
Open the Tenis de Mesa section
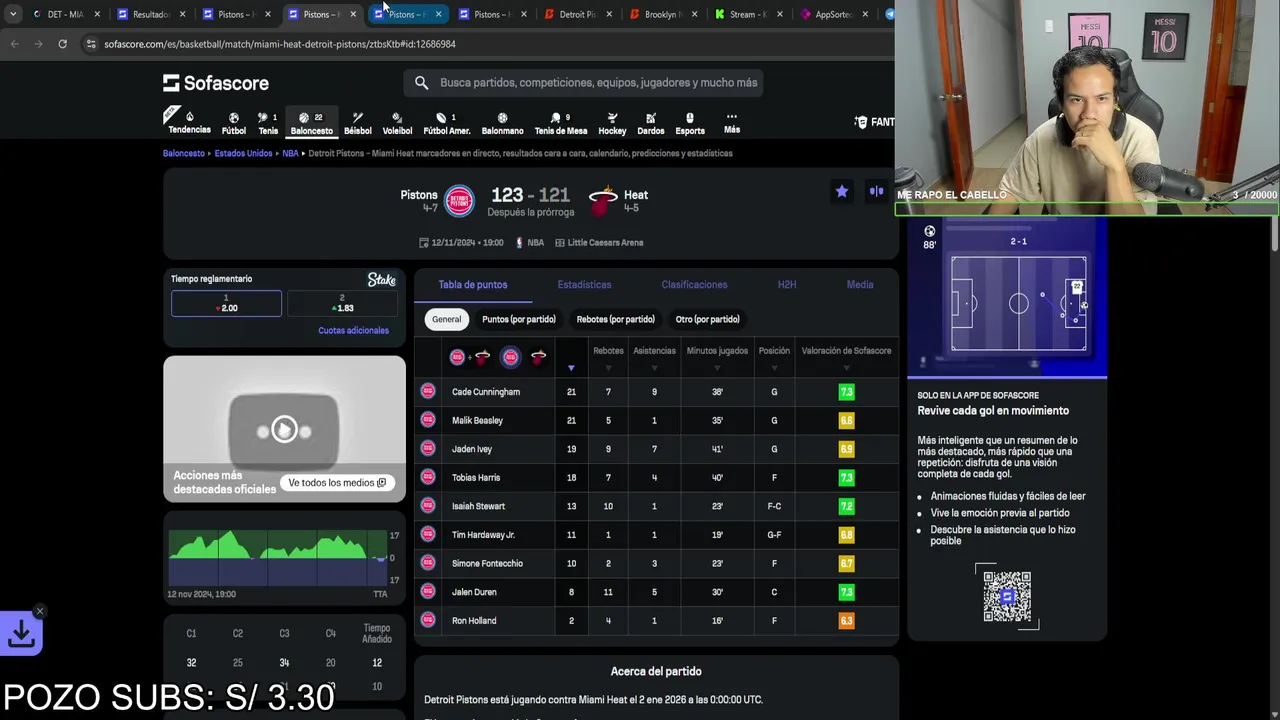[561, 123]
